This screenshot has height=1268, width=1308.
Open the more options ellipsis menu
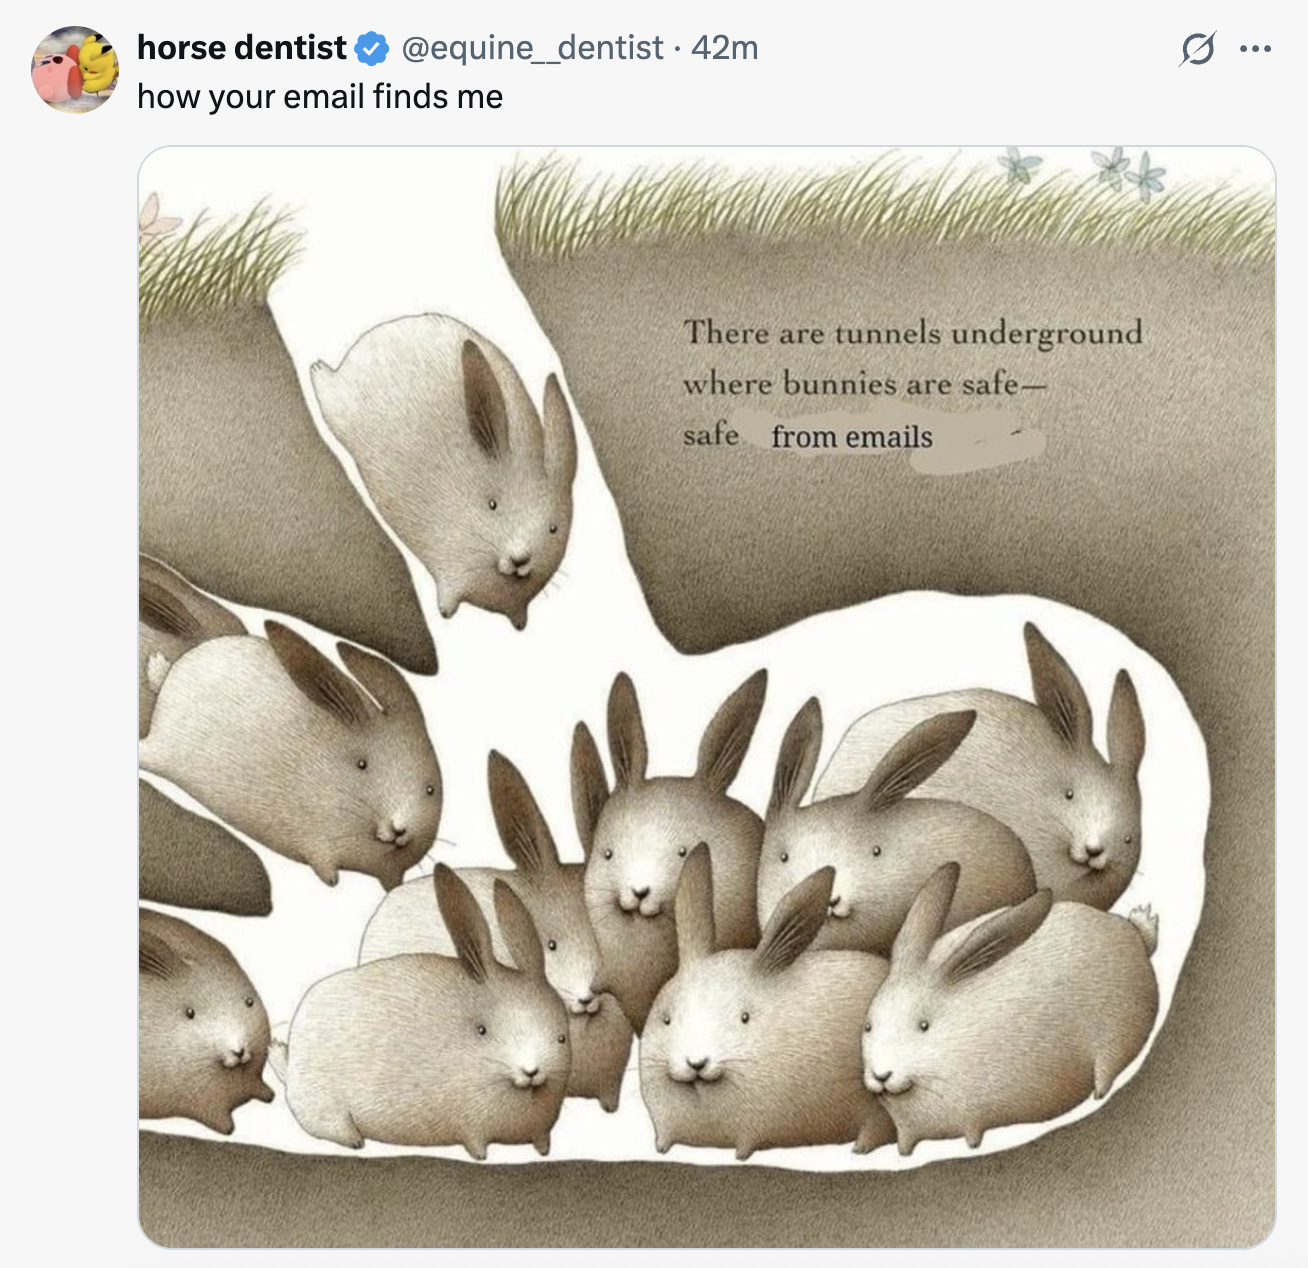click(x=1255, y=48)
